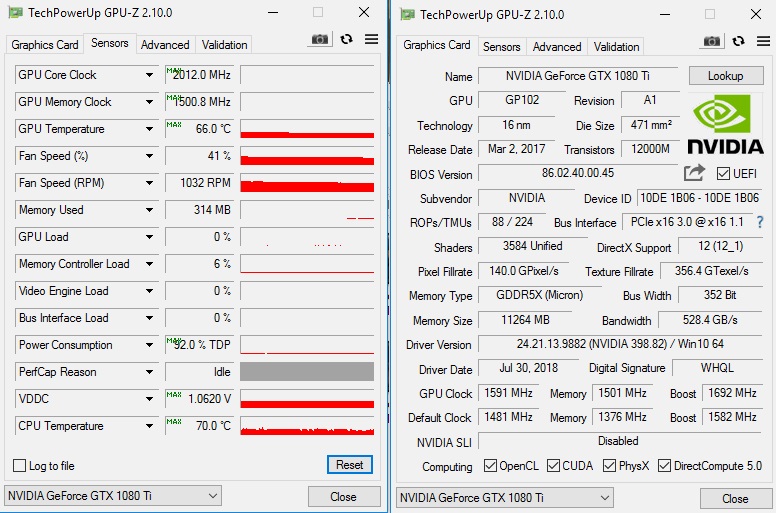Click the GPU name field 'NVIDIA GeForce GTX 1080 Ti'

578,76
